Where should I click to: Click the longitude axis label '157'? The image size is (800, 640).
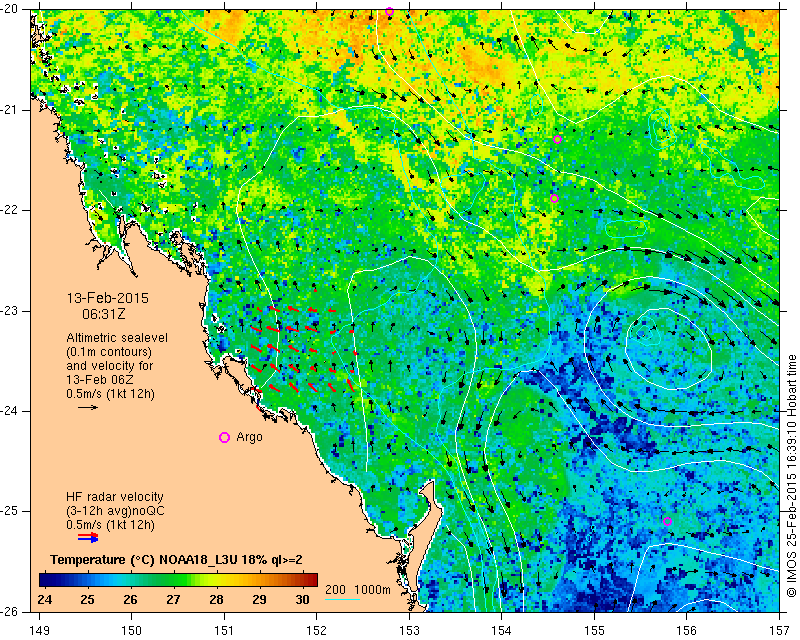pos(780,631)
